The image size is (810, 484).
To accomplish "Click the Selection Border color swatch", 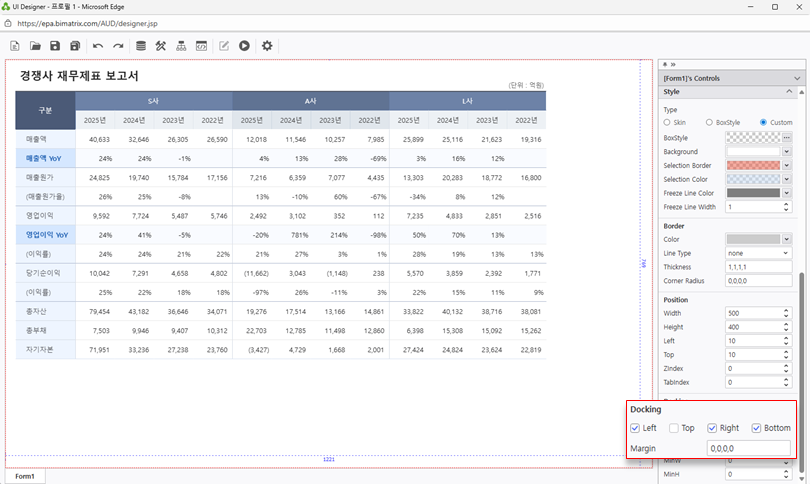I will (x=753, y=165).
